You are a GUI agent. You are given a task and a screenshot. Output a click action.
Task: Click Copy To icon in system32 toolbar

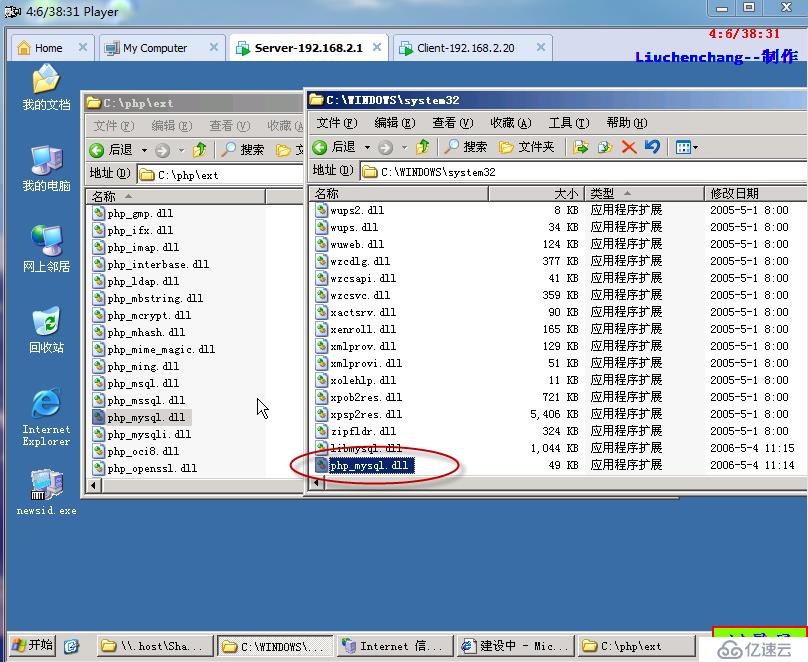605,147
